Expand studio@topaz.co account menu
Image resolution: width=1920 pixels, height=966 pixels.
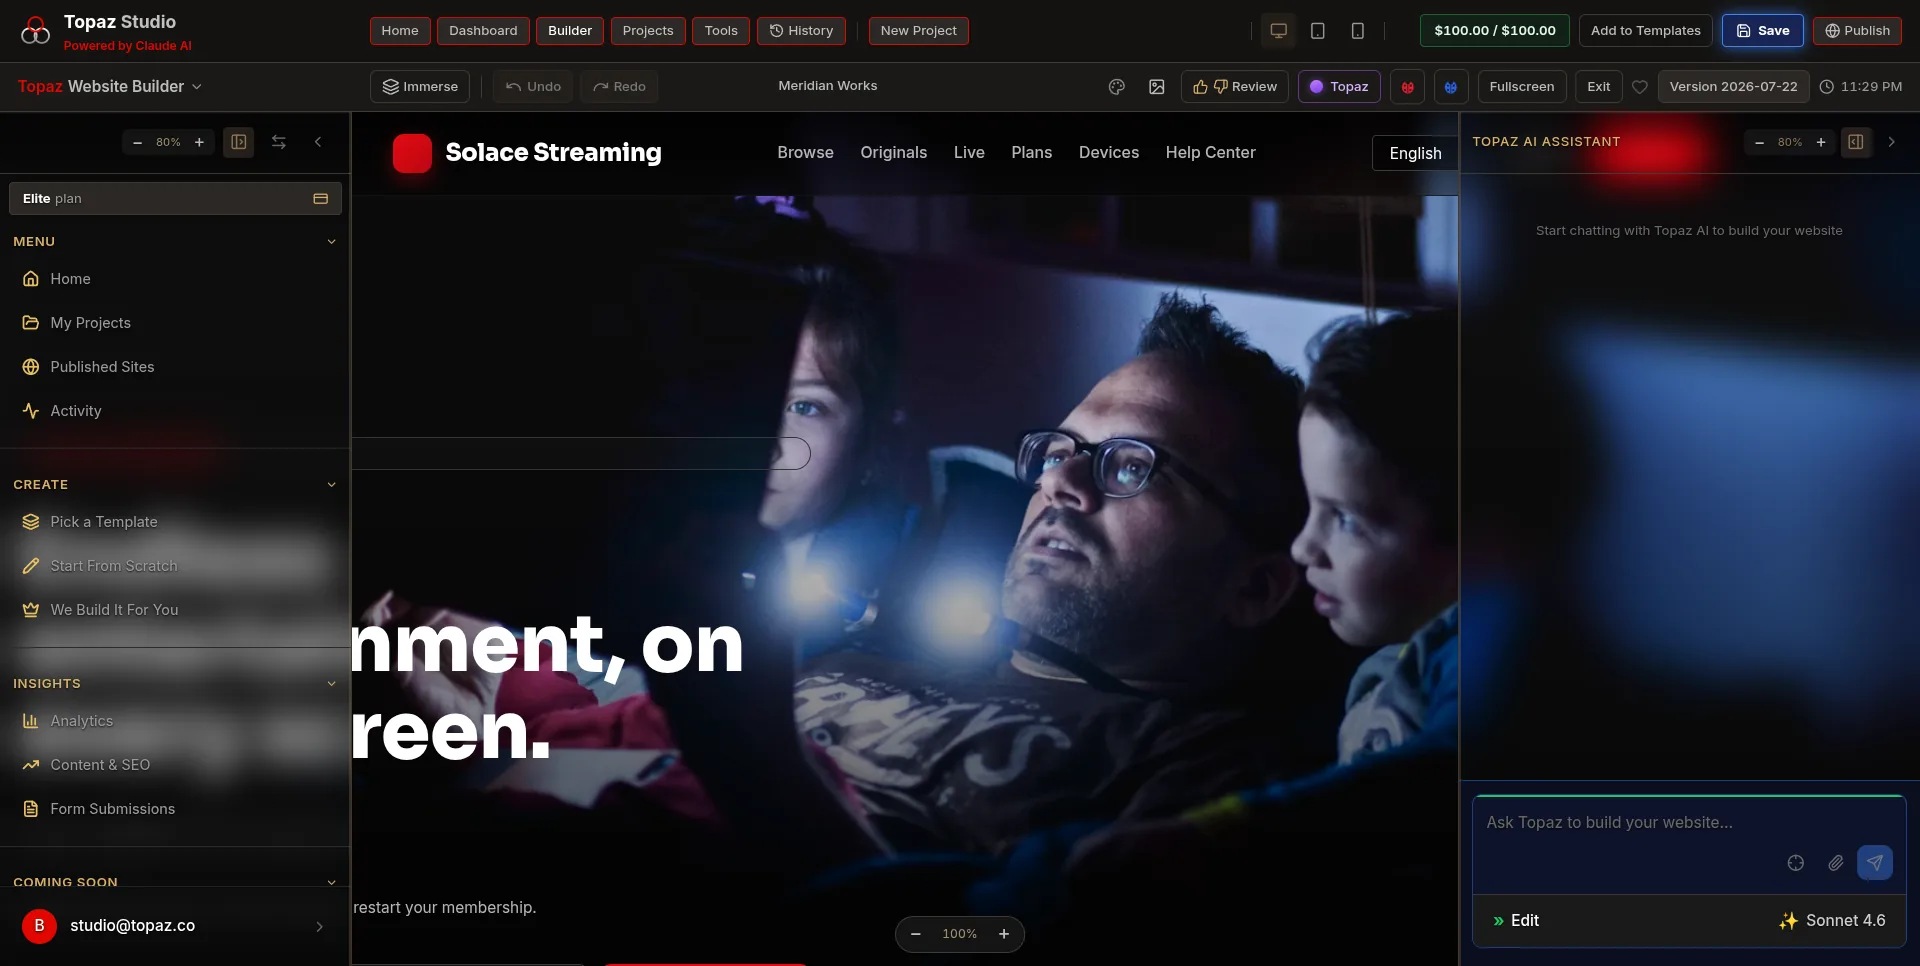tap(319, 926)
